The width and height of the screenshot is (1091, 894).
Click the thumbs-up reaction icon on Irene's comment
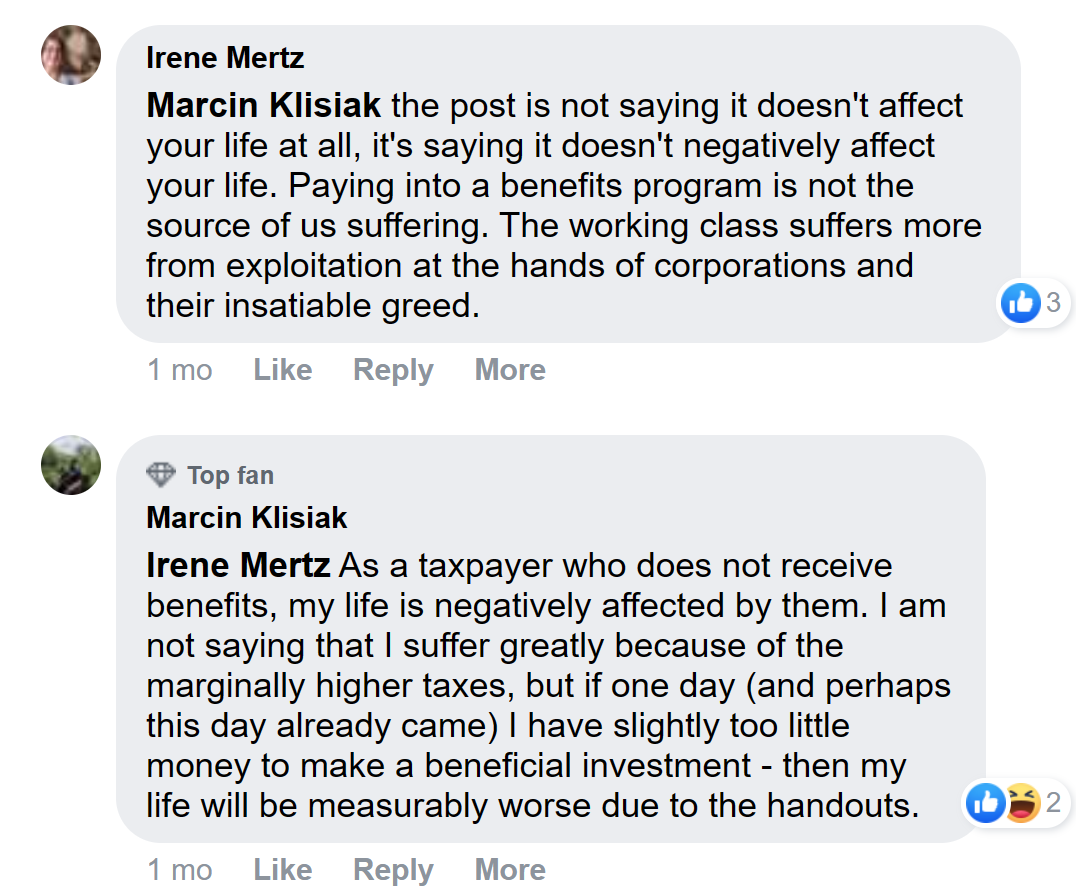pos(1020,302)
